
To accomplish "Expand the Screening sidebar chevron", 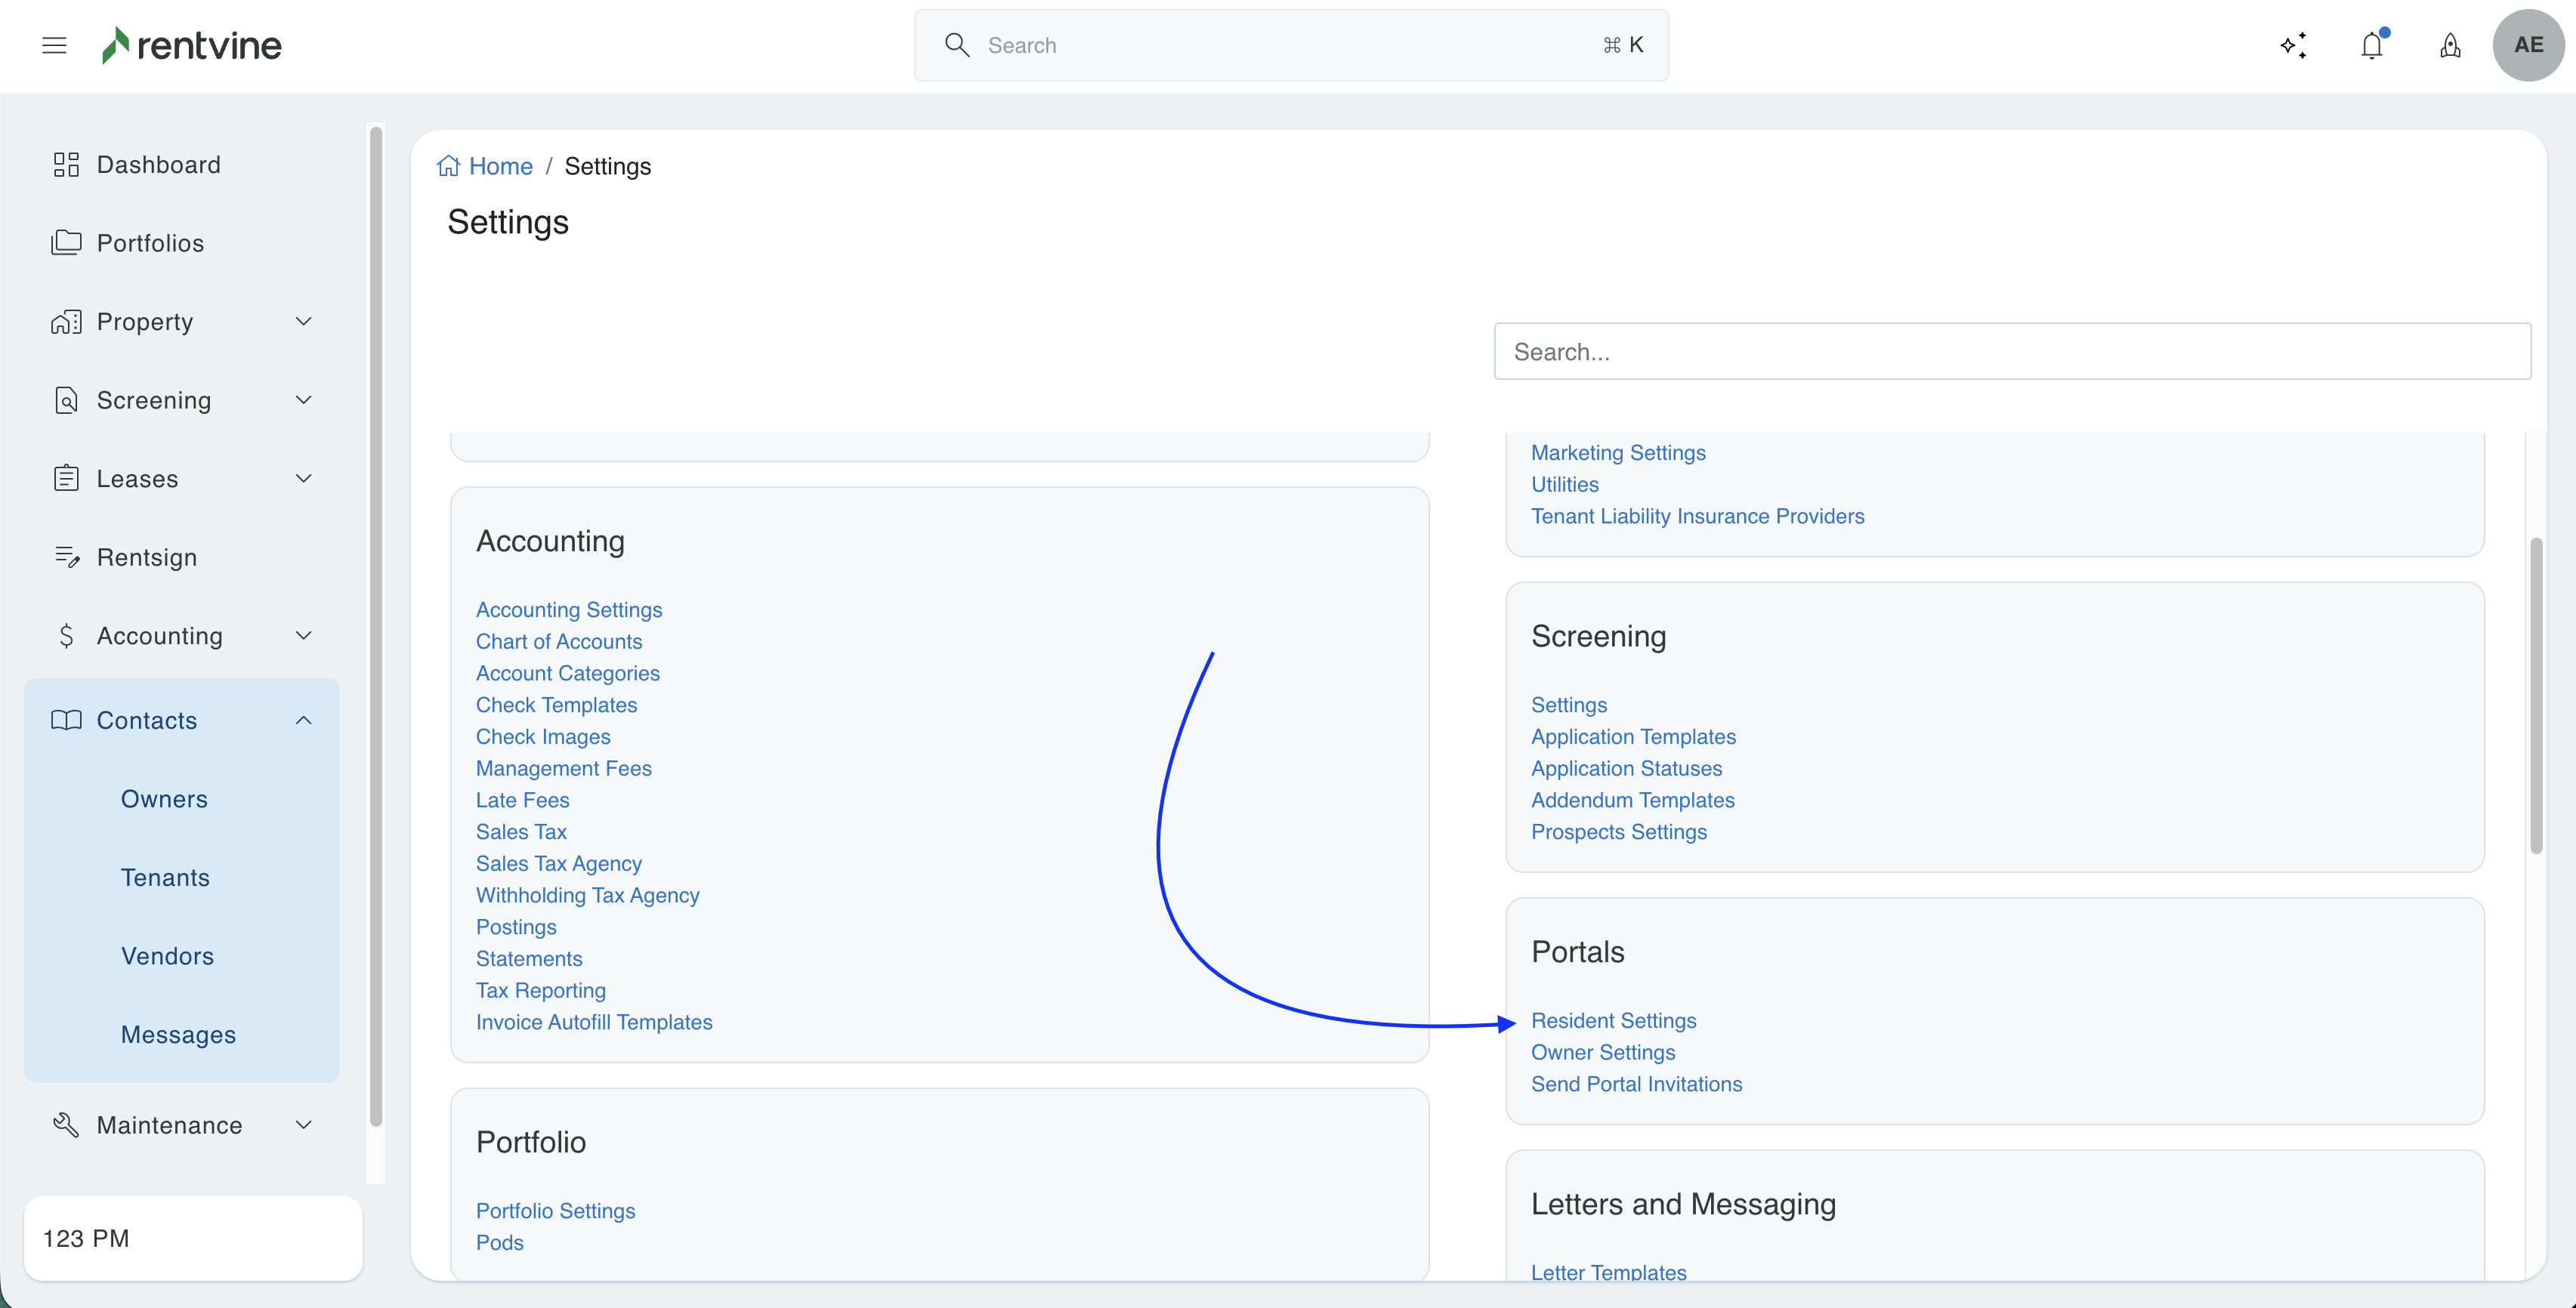I will click(x=304, y=400).
